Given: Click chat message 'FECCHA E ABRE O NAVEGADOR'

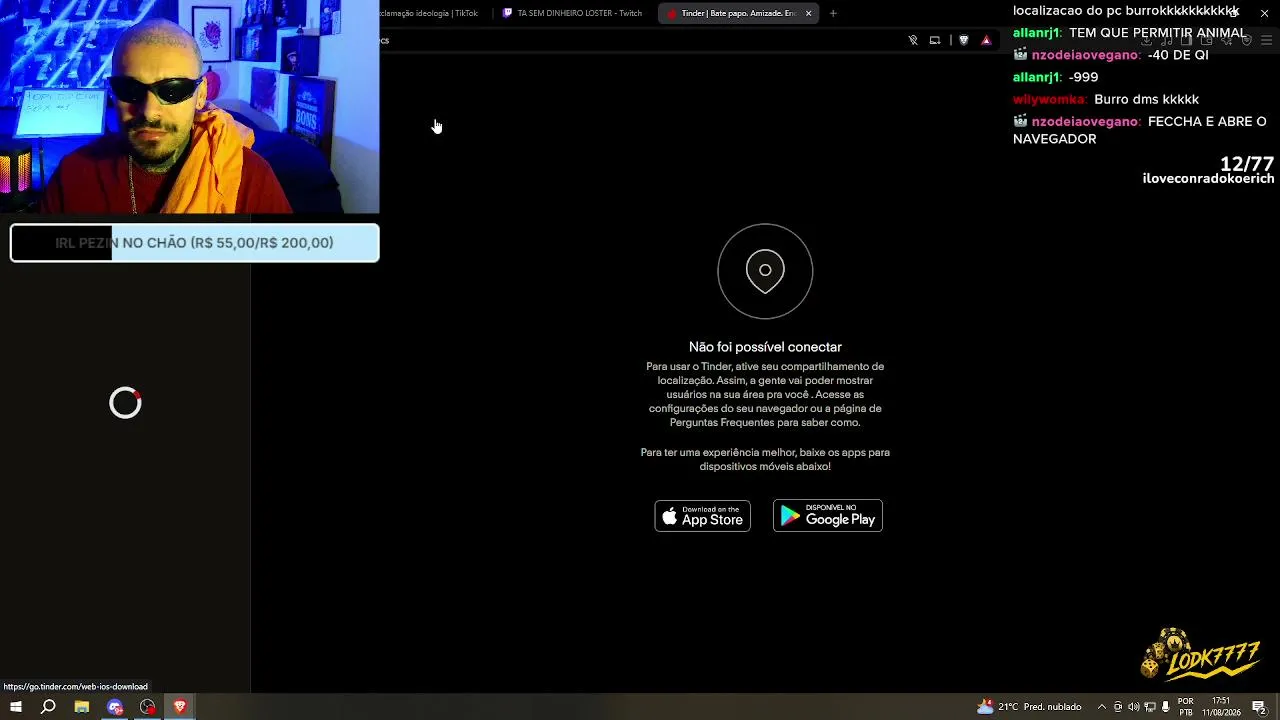Looking at the screenshot, I should pyautogui.click(x=1140, y=130).
